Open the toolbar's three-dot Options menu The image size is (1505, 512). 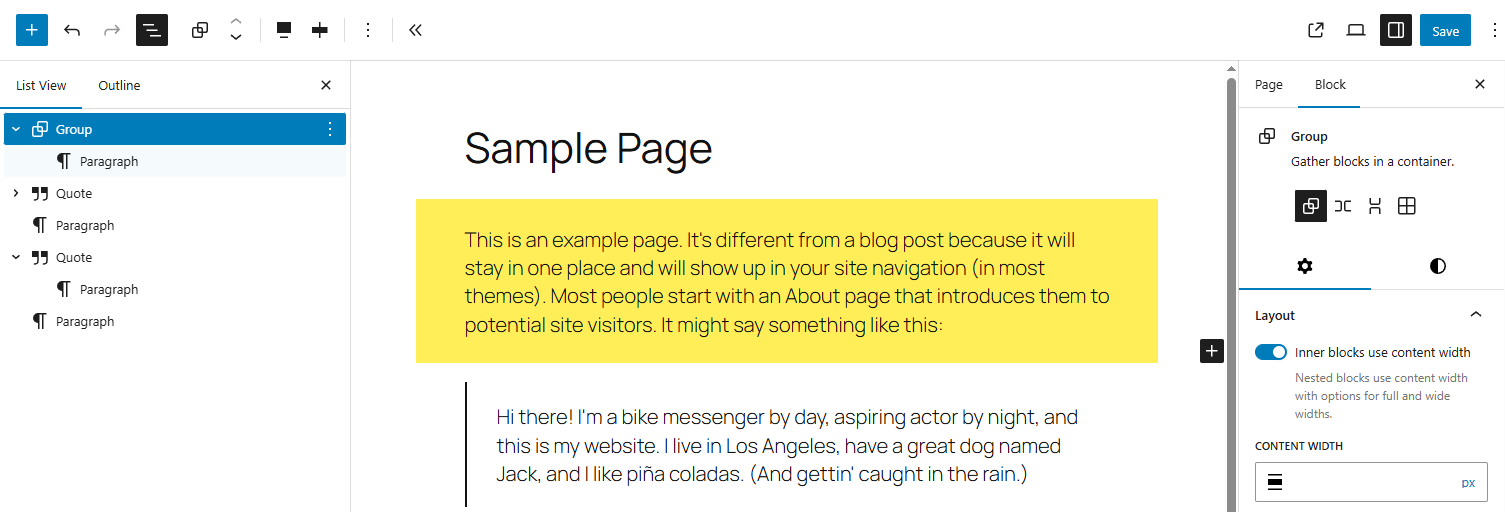coord(367,30)
